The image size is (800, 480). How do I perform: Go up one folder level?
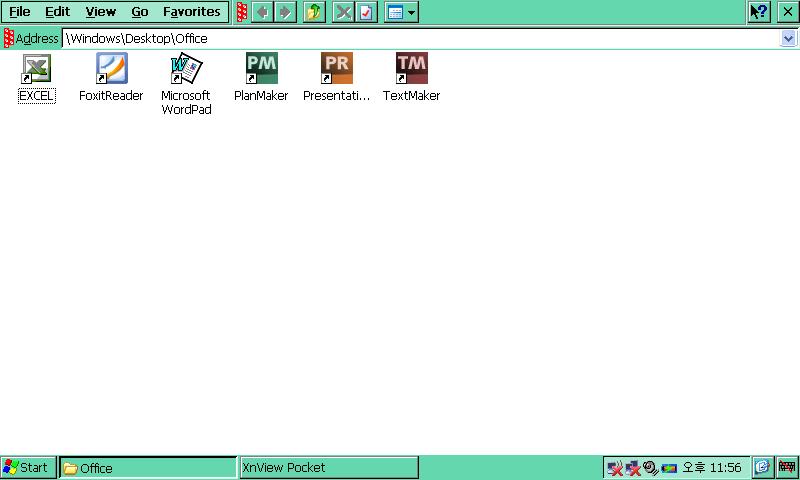tap(314, 12)
